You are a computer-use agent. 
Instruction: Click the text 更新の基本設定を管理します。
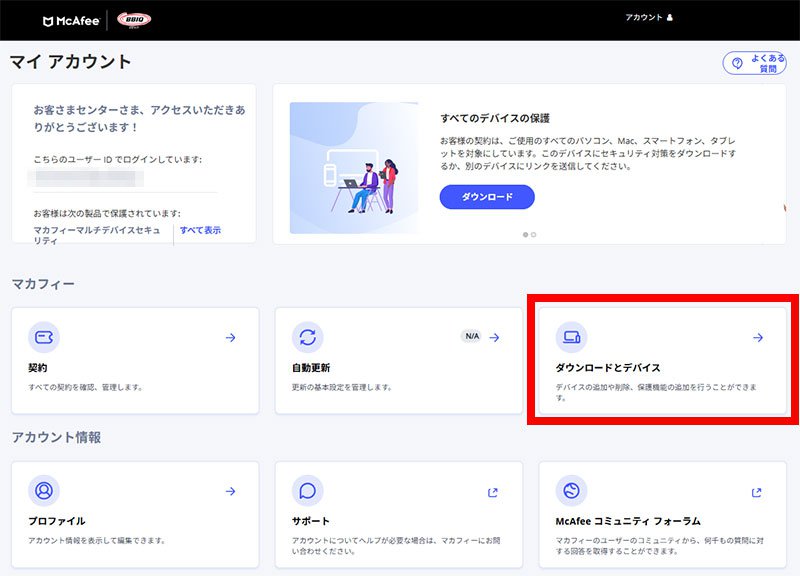(342, 387)
